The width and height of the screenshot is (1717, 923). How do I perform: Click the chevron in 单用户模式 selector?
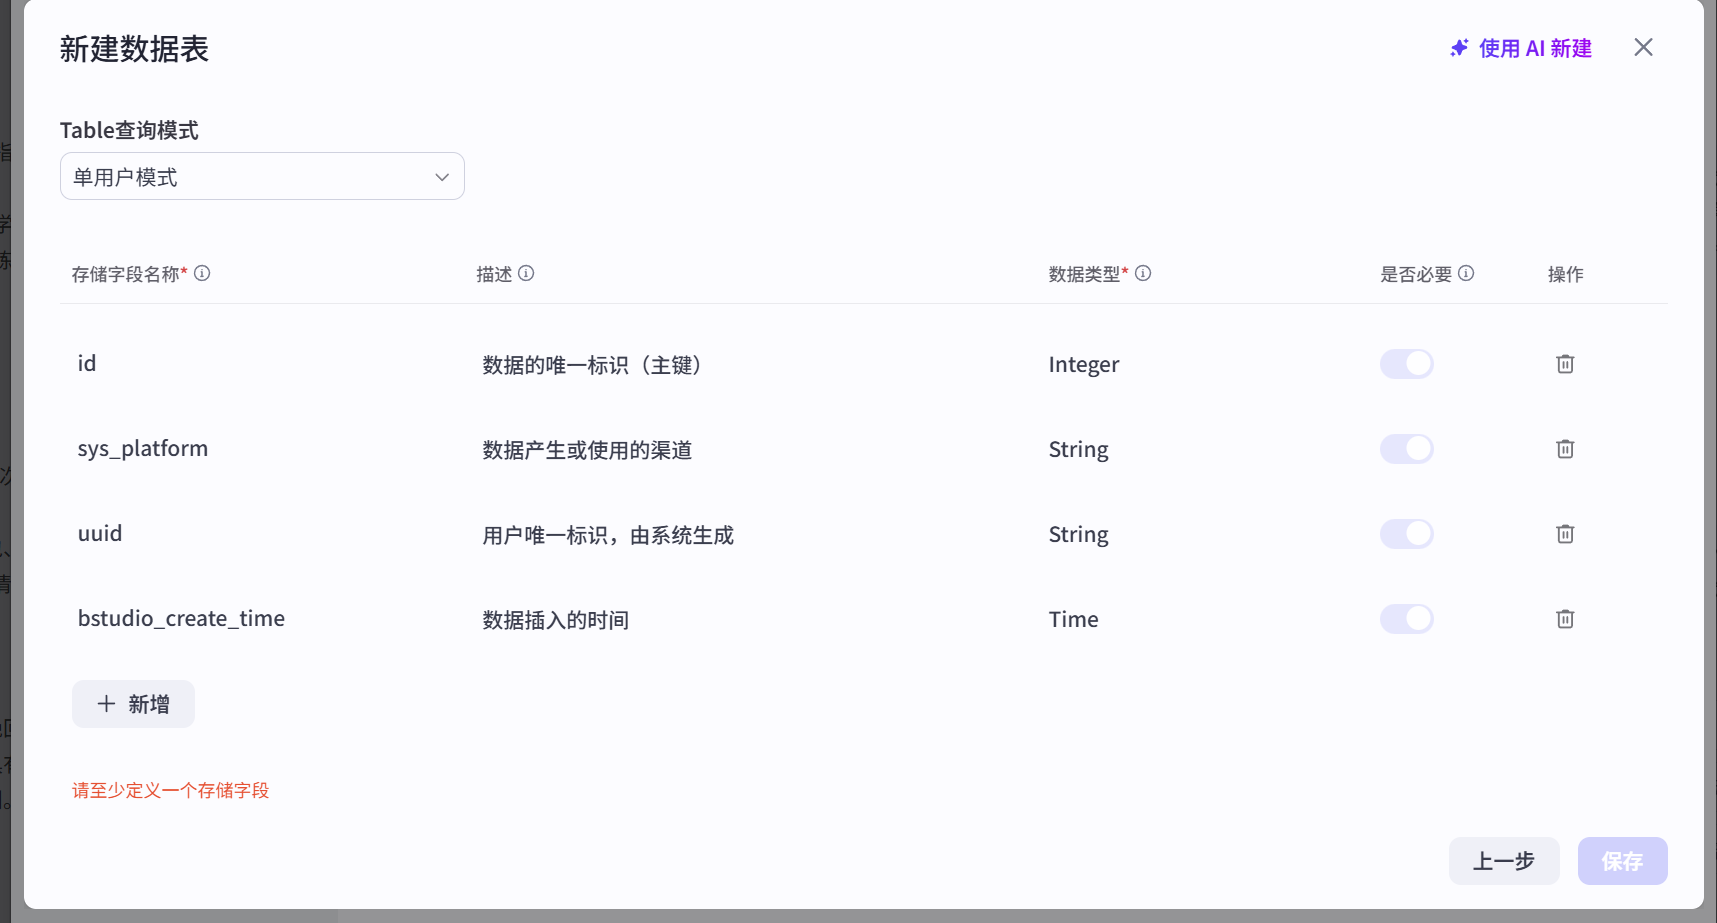point(441,176)
